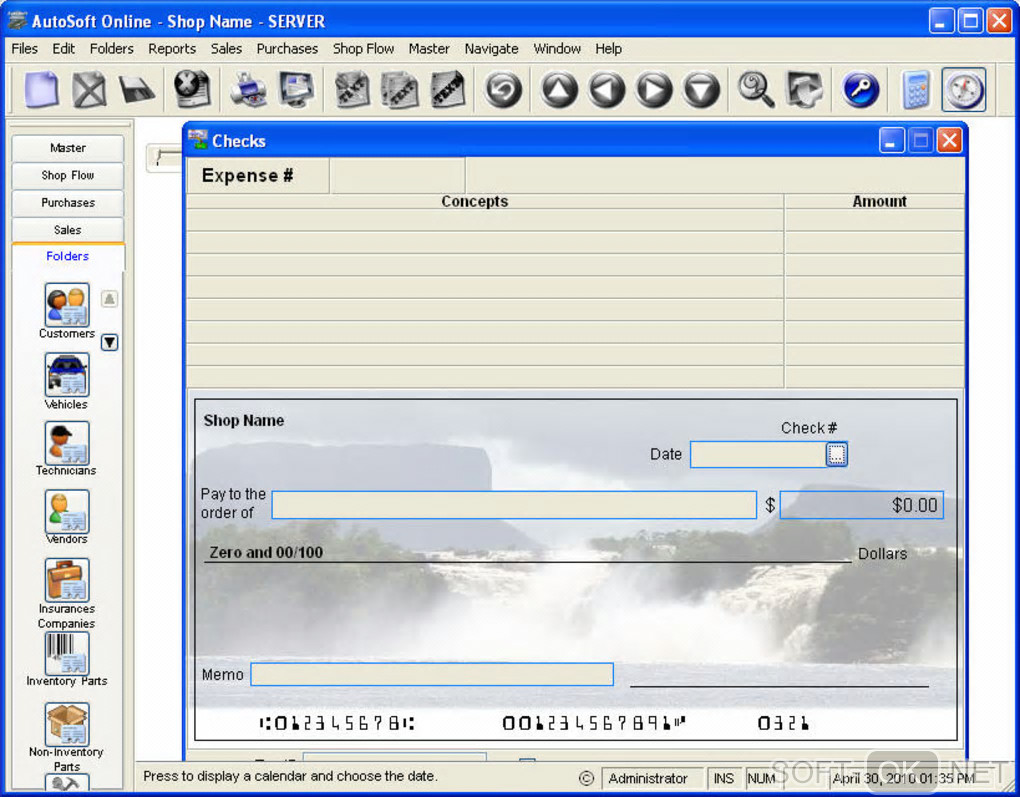This screenshot has width=1020, height=797.
Task: Open the Technicians folder icon
Action: tap(66, 443)
